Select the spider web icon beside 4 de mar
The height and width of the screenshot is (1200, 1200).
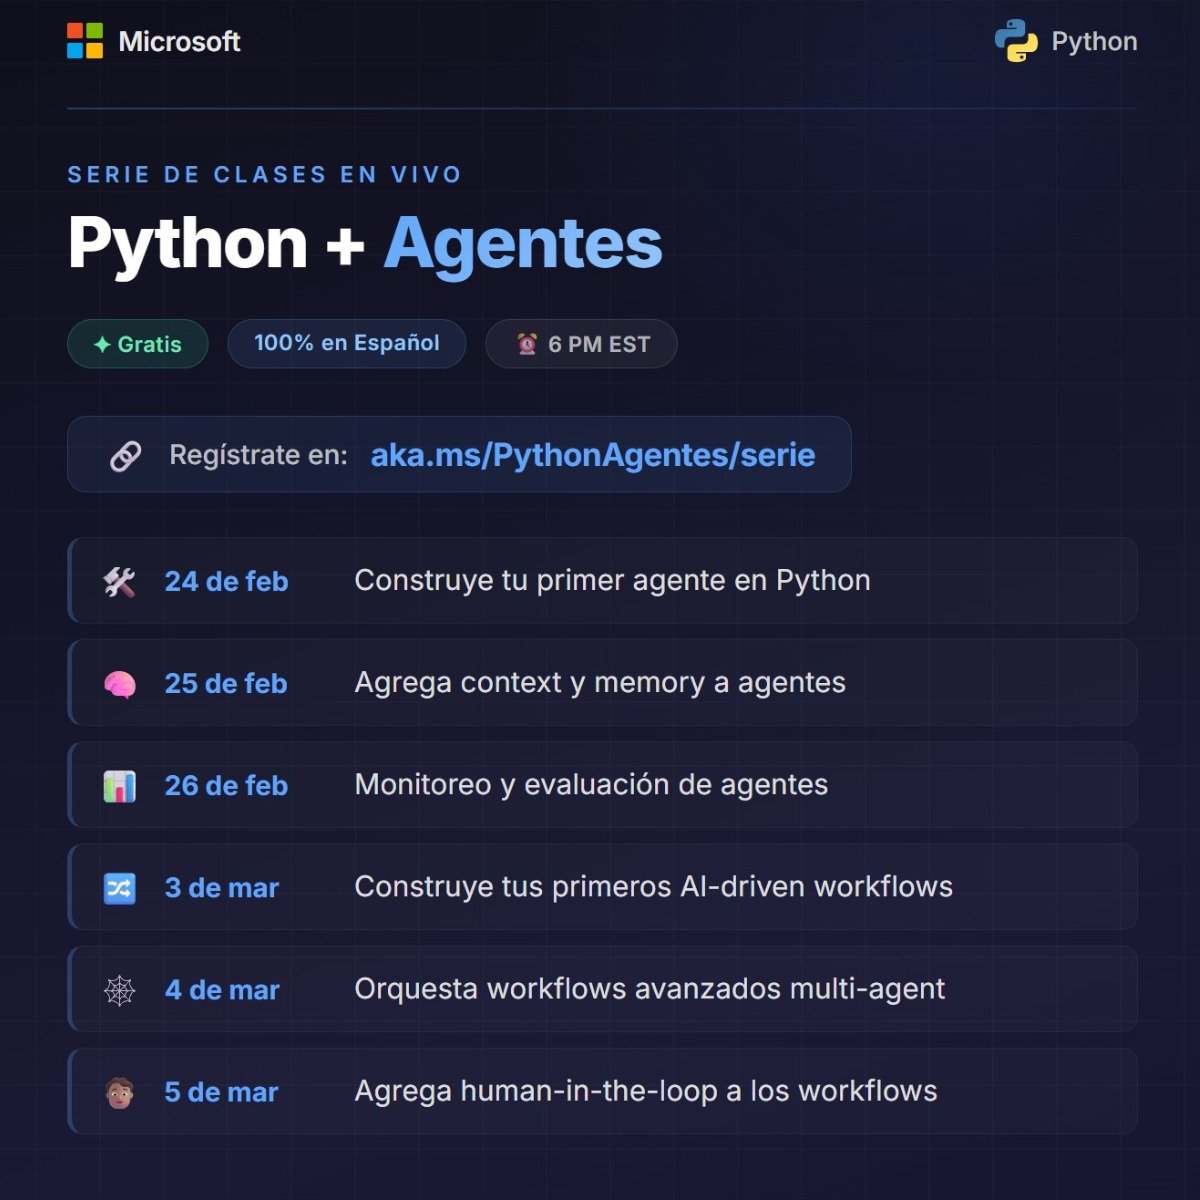click(x=120, y=989)
